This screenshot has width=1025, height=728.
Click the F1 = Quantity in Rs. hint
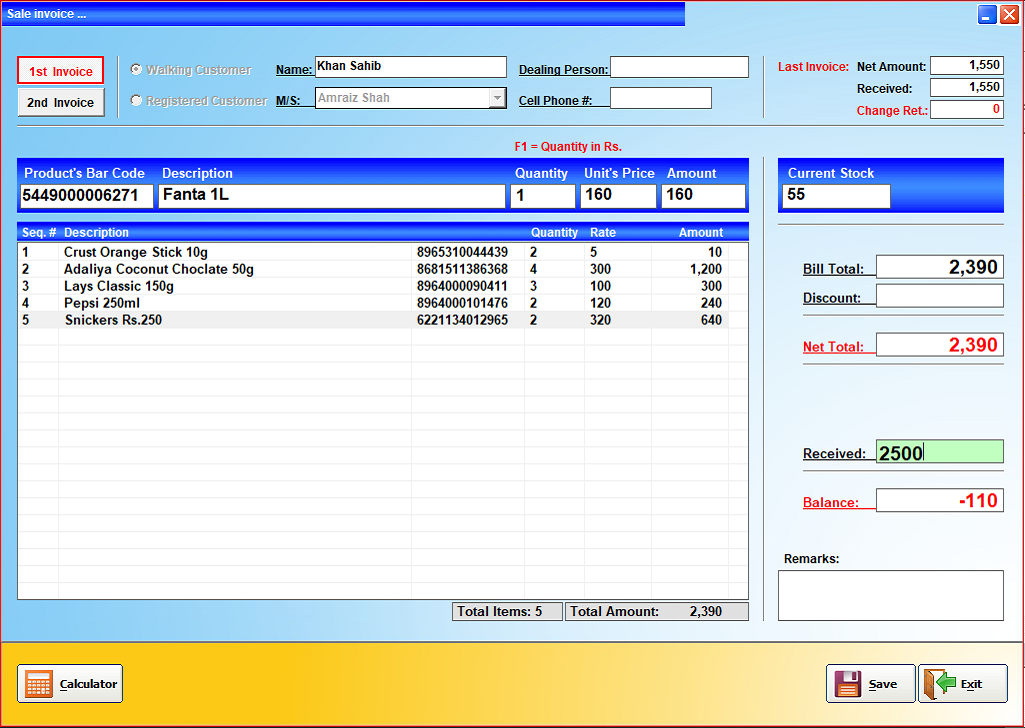coord(568,146)
